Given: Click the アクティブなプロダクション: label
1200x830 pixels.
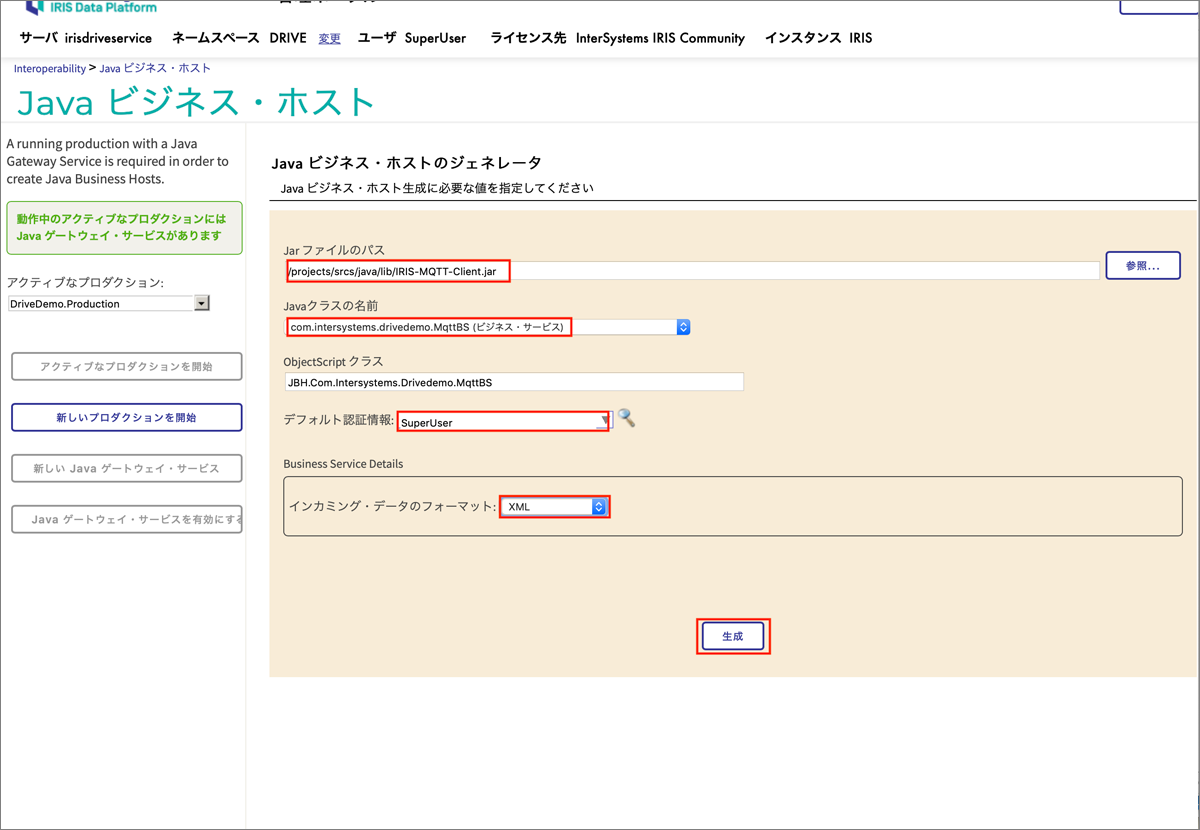Looking at the screenshot, I should pos(85,283).
